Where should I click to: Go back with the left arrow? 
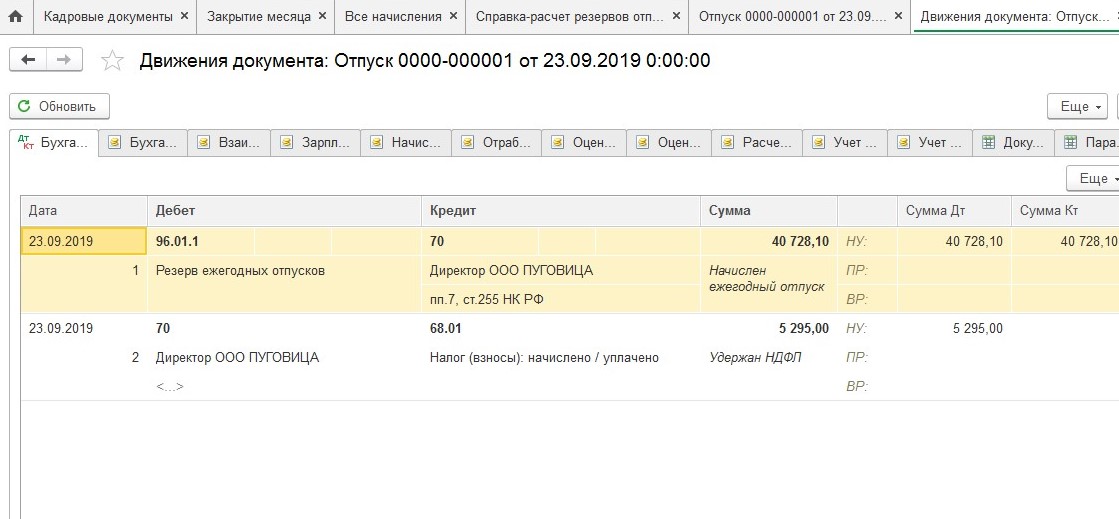pyautogui.click(x=28, y=60)
